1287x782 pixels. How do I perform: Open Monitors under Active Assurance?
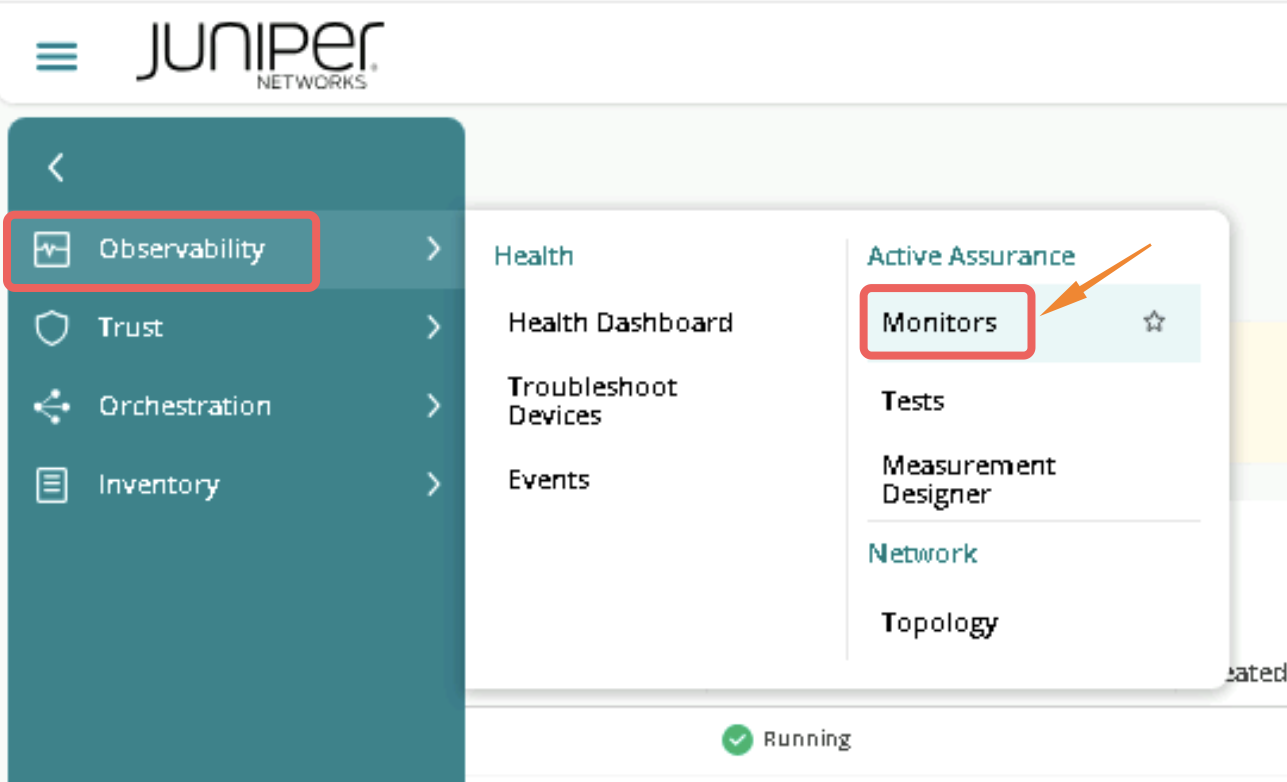coord(940,322)
